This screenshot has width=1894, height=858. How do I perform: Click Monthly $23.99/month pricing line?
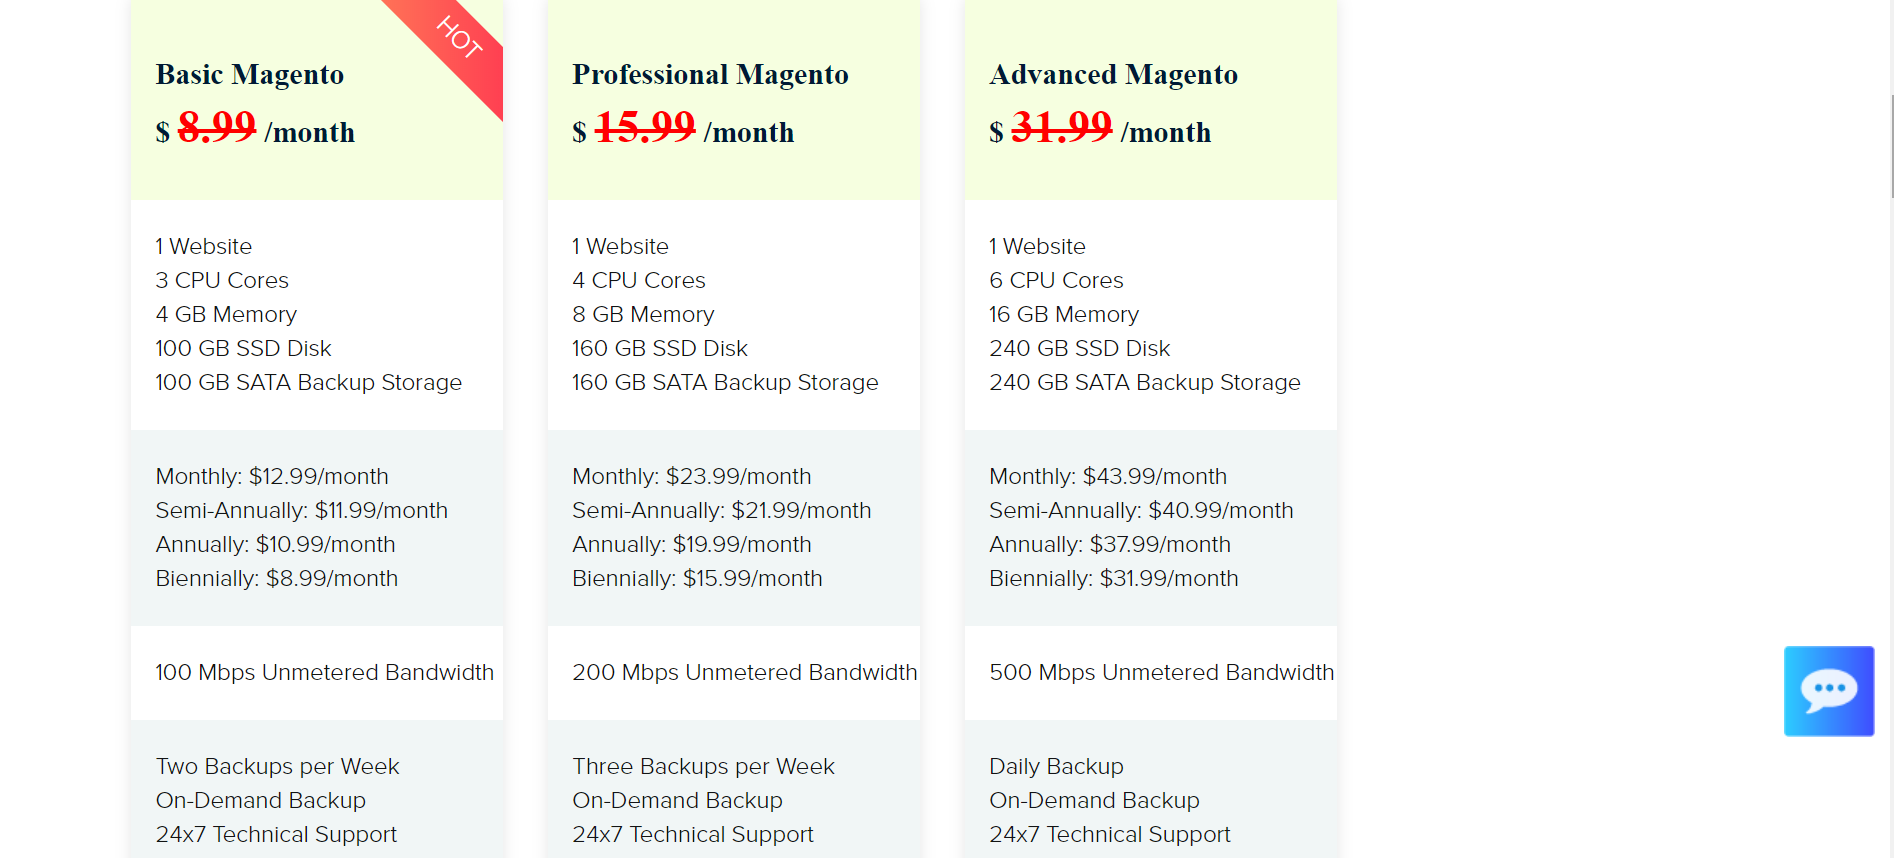pyautogui.click(x=692, y=477)
